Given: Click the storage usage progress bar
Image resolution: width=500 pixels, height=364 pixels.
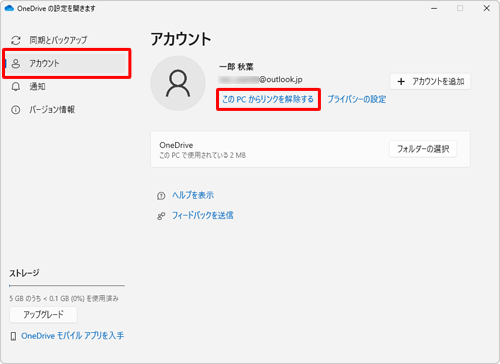Looking at the screenshot, I should coord(67,286).
